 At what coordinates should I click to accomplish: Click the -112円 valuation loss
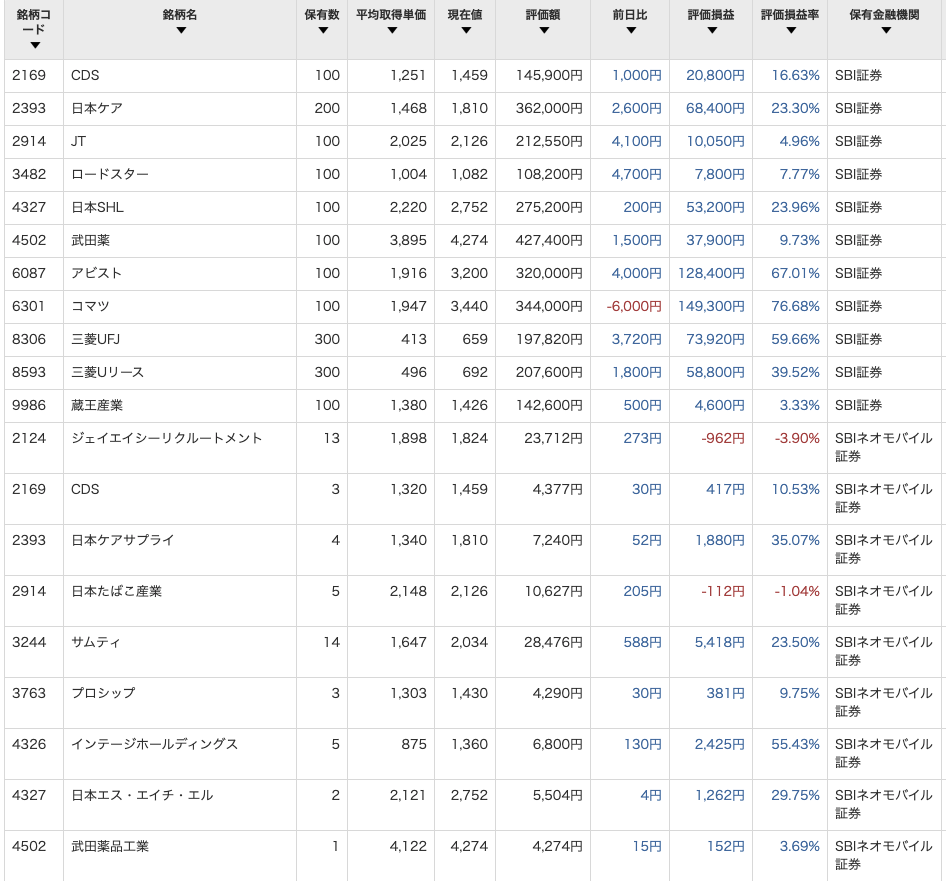point(723,591)
